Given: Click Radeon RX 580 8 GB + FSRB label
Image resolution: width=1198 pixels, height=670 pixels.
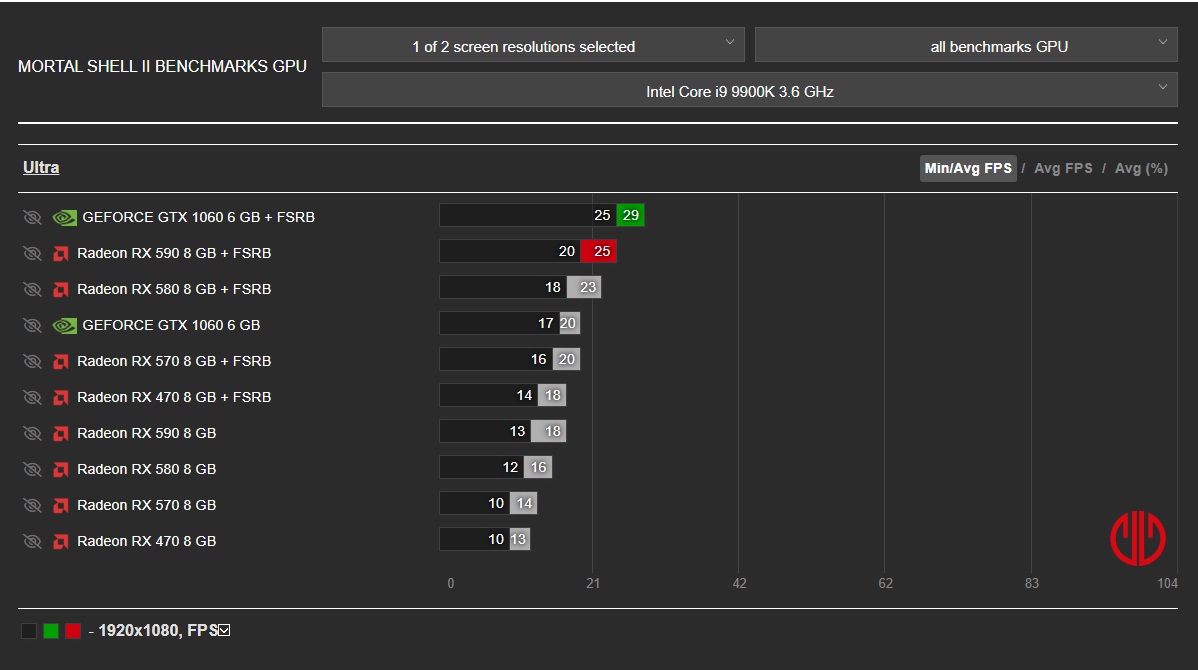Looking at the screenshot, I should (x=174, y=289).
